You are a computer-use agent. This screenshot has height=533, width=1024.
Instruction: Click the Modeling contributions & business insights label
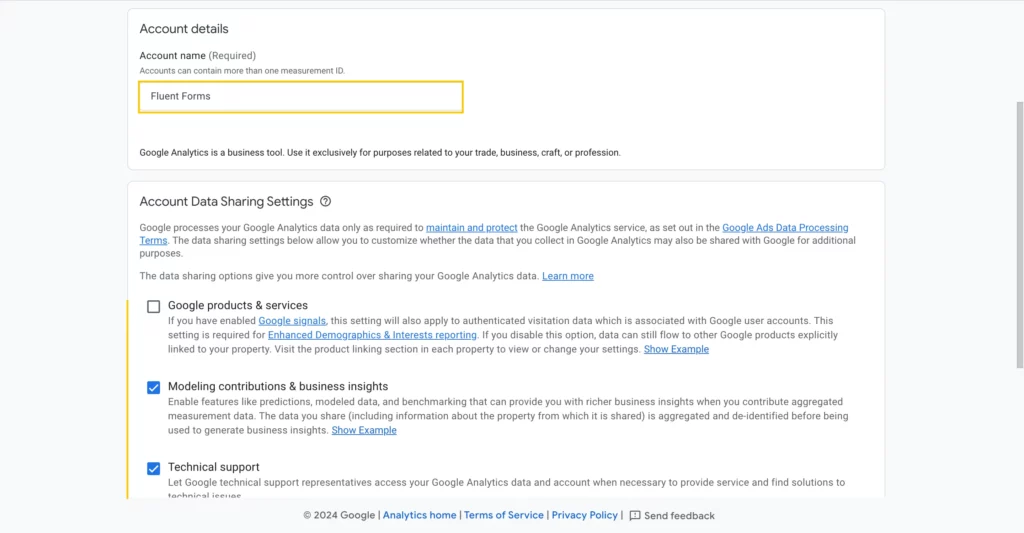tap(278, 386)
